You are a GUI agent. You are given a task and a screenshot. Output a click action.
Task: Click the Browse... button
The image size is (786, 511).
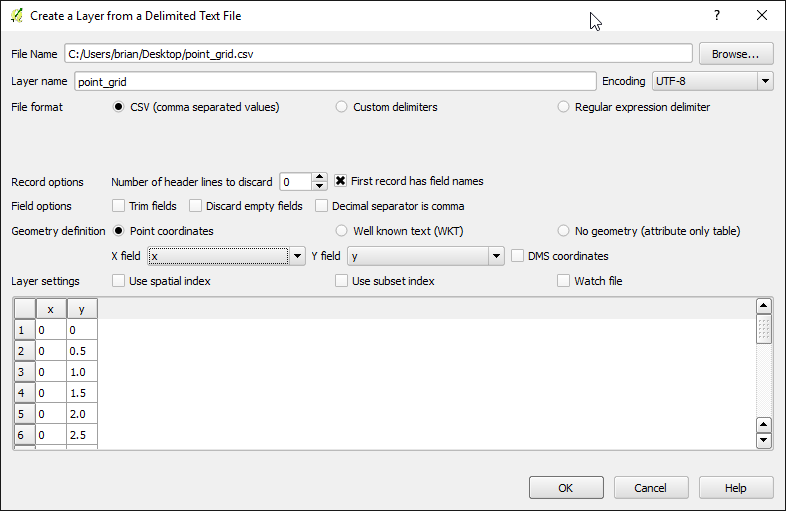coord(736,54)
